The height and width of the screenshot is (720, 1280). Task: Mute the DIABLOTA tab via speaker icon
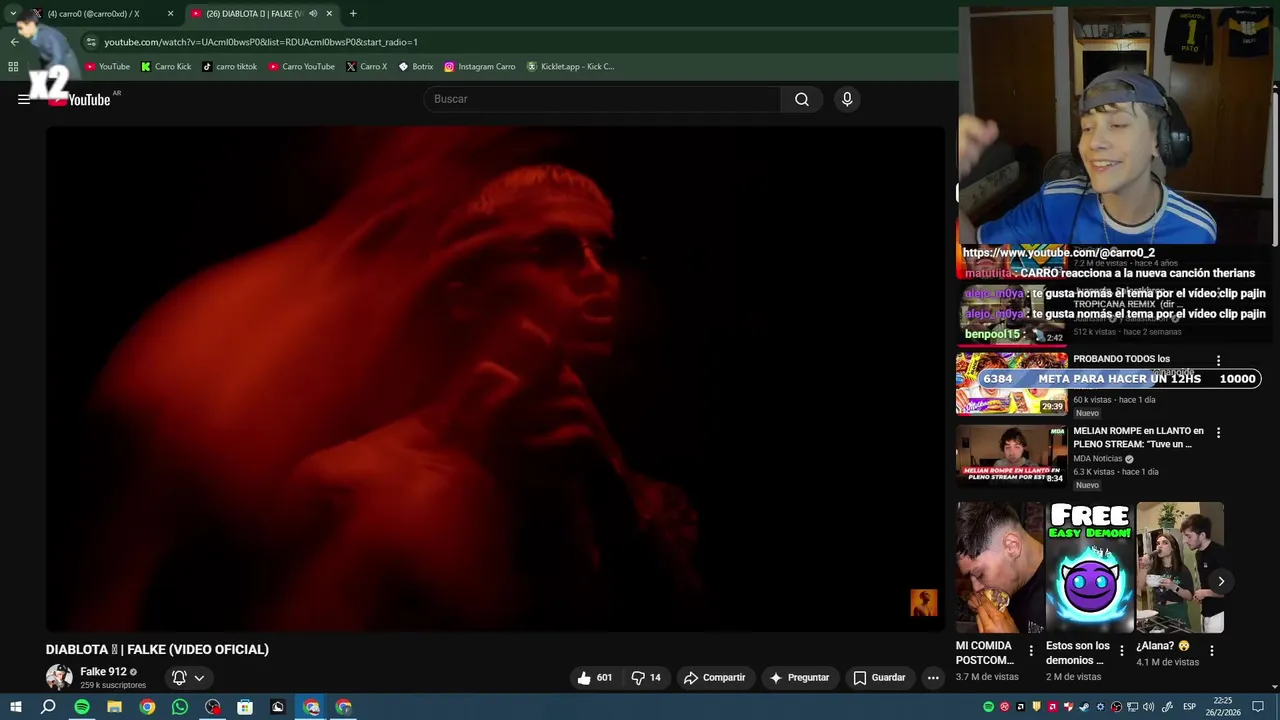[x=313, y=14]
